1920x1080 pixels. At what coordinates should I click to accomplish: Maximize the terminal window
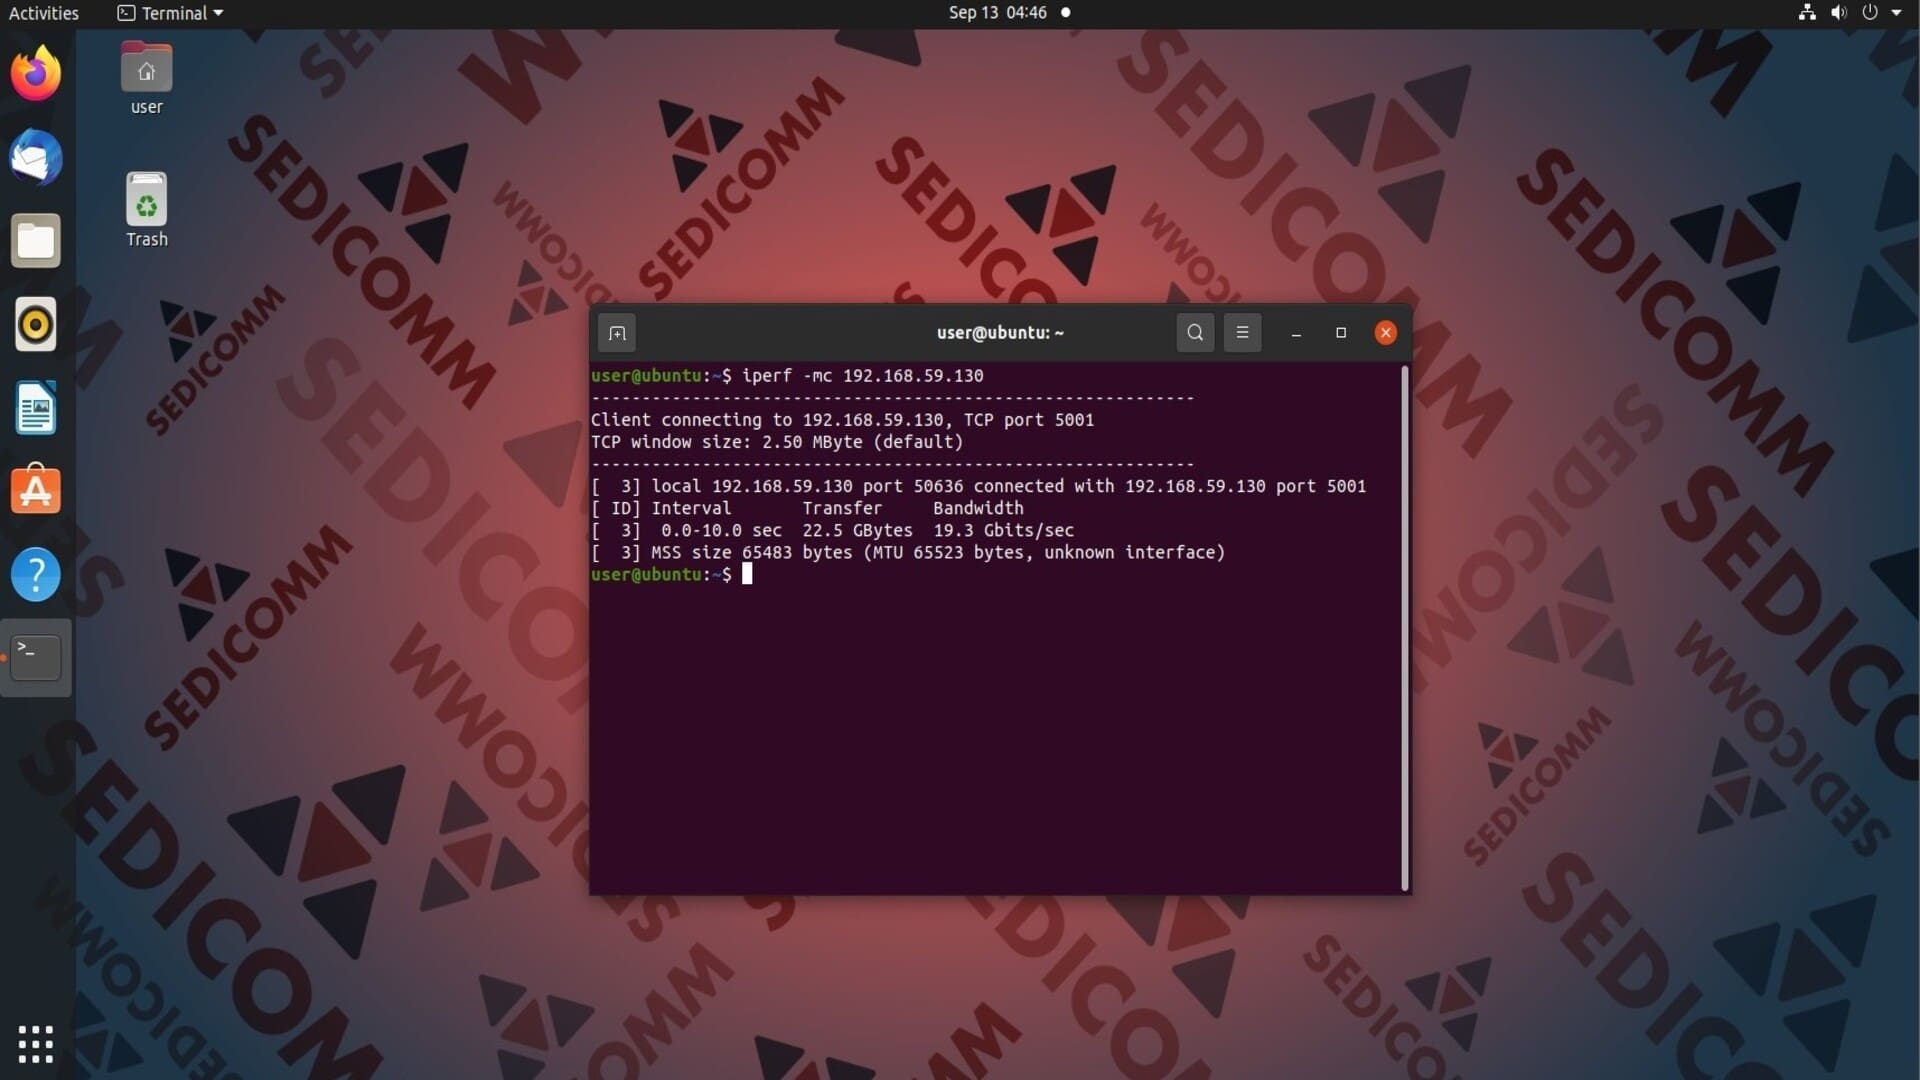[1341, 333]
